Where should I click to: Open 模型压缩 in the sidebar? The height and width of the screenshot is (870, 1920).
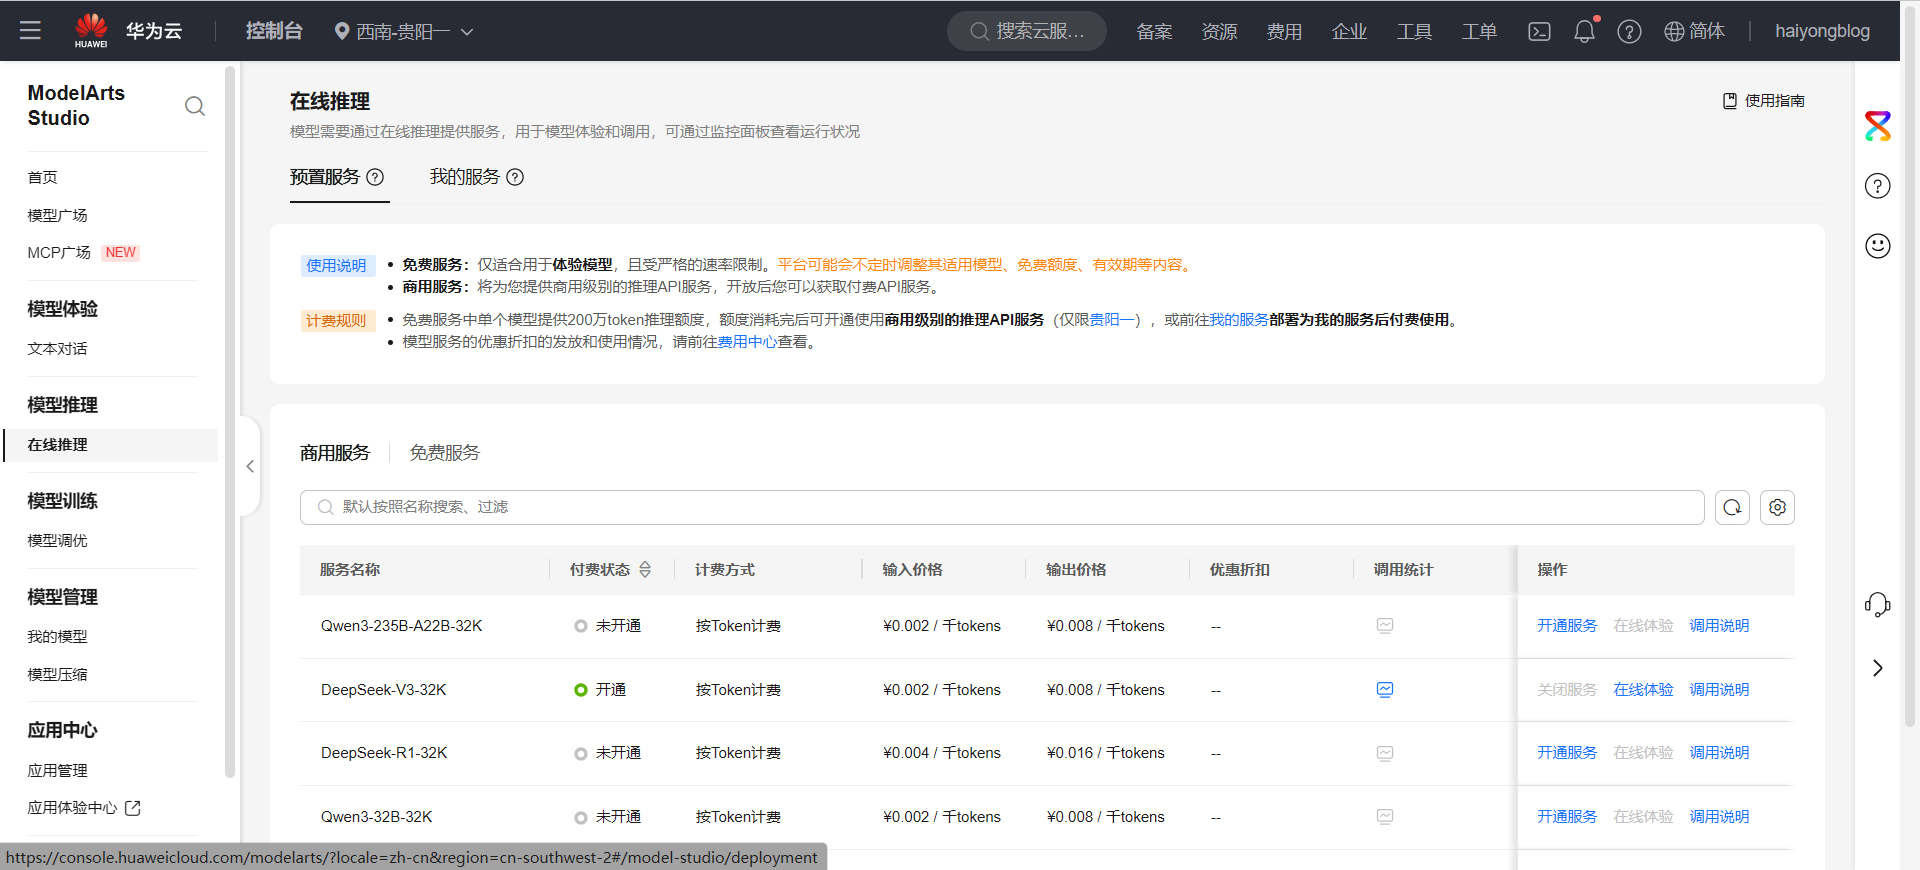tap(57, 675)
